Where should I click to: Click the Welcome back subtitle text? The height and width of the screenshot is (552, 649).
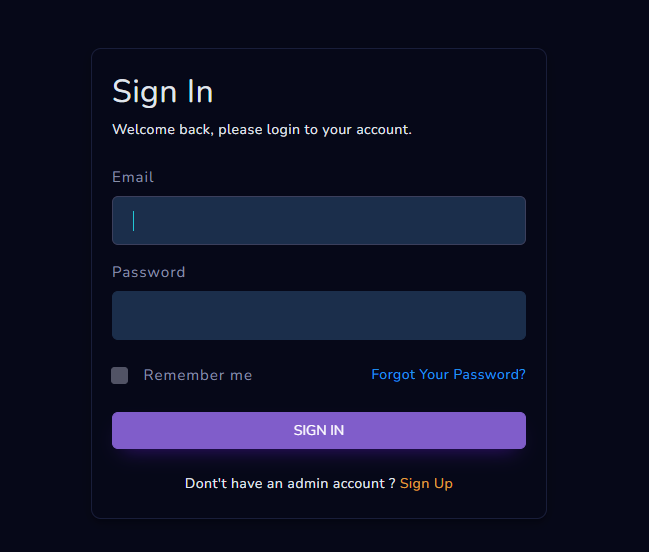[262, 129]
